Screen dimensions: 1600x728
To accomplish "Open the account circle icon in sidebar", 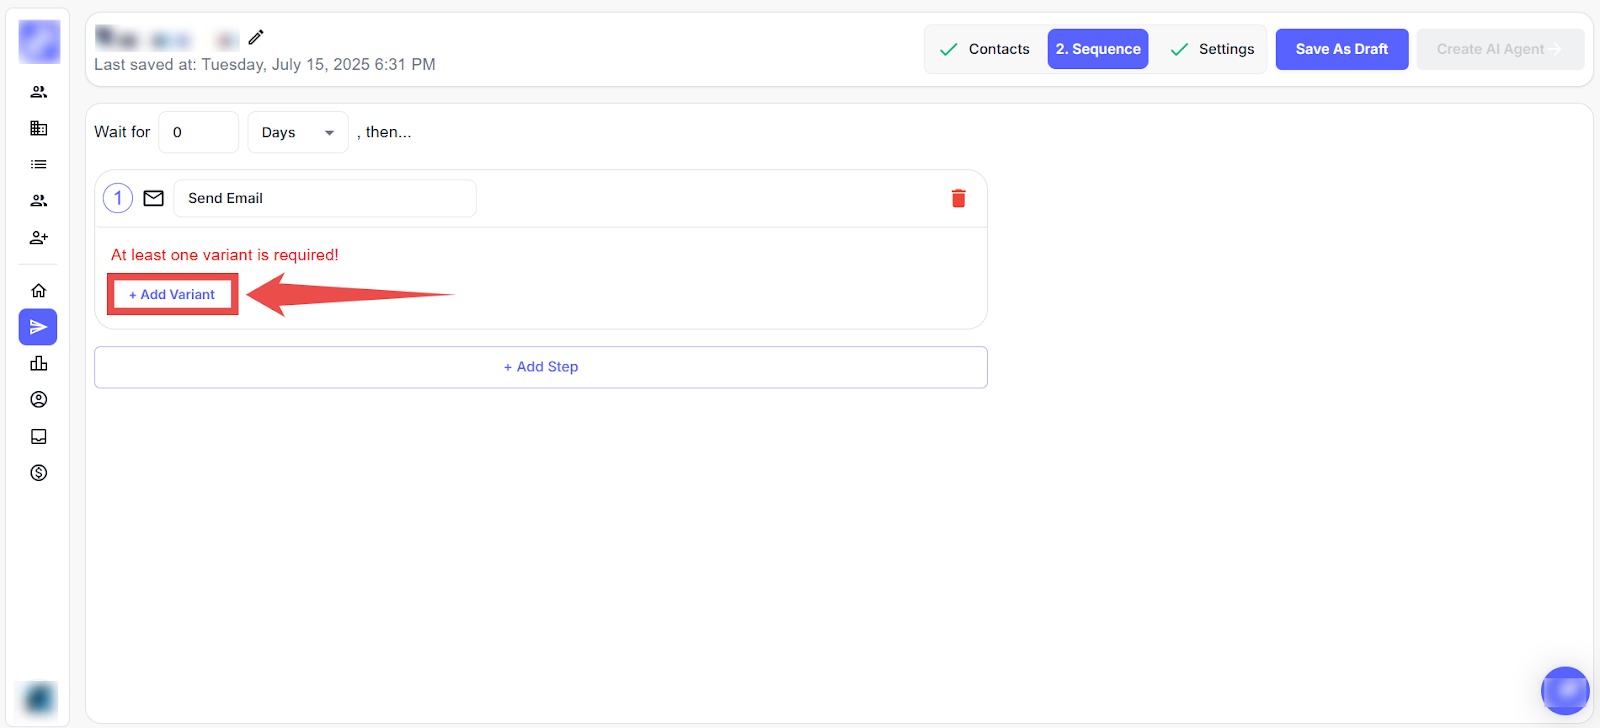I will [x=39, y=400].
